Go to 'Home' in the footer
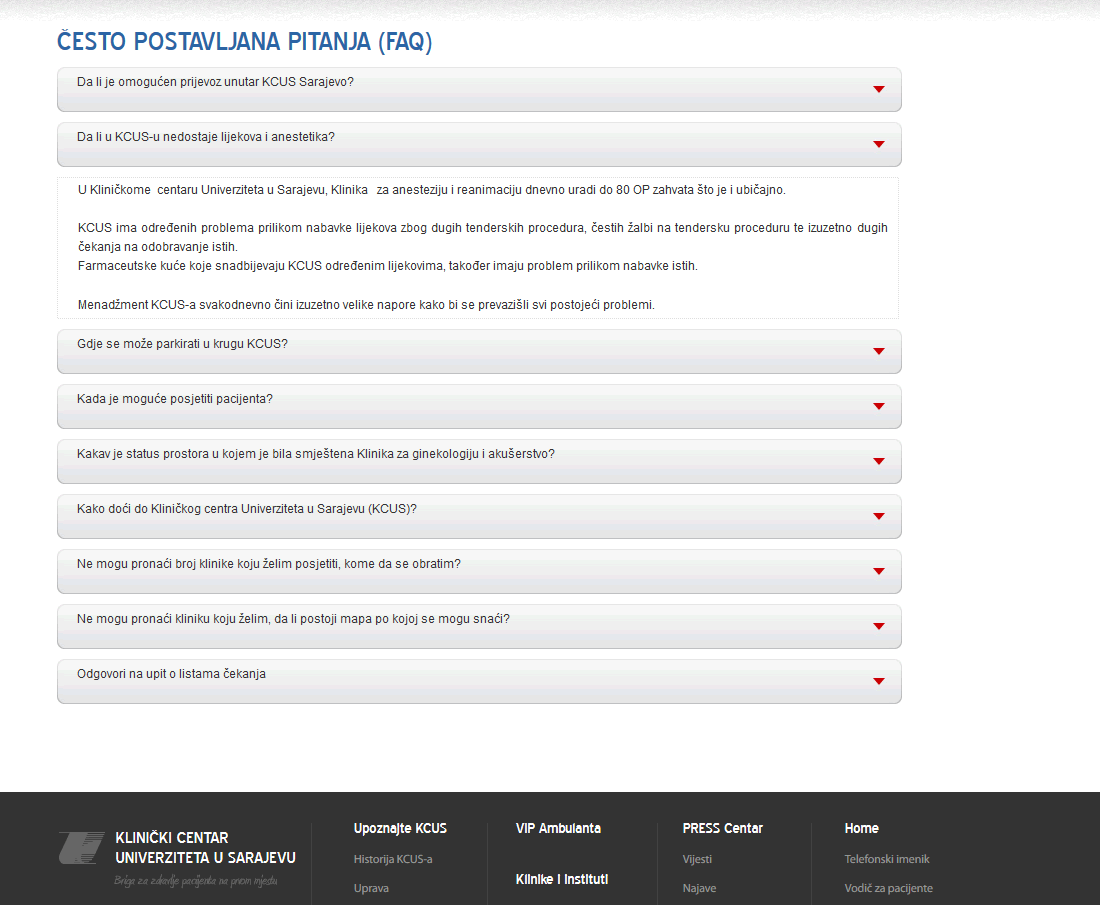This screenshot has height=905, width=1100. [861, 828]
